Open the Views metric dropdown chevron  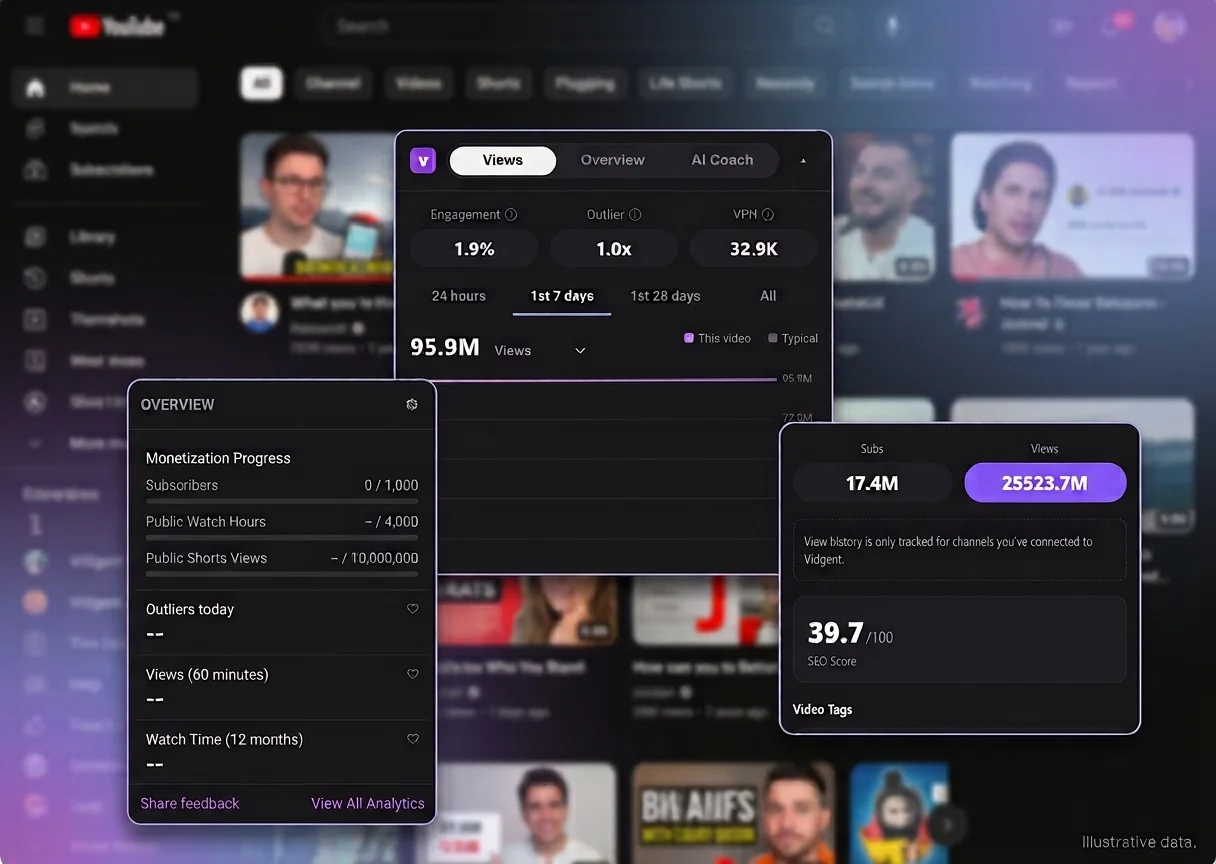point(580,350)
